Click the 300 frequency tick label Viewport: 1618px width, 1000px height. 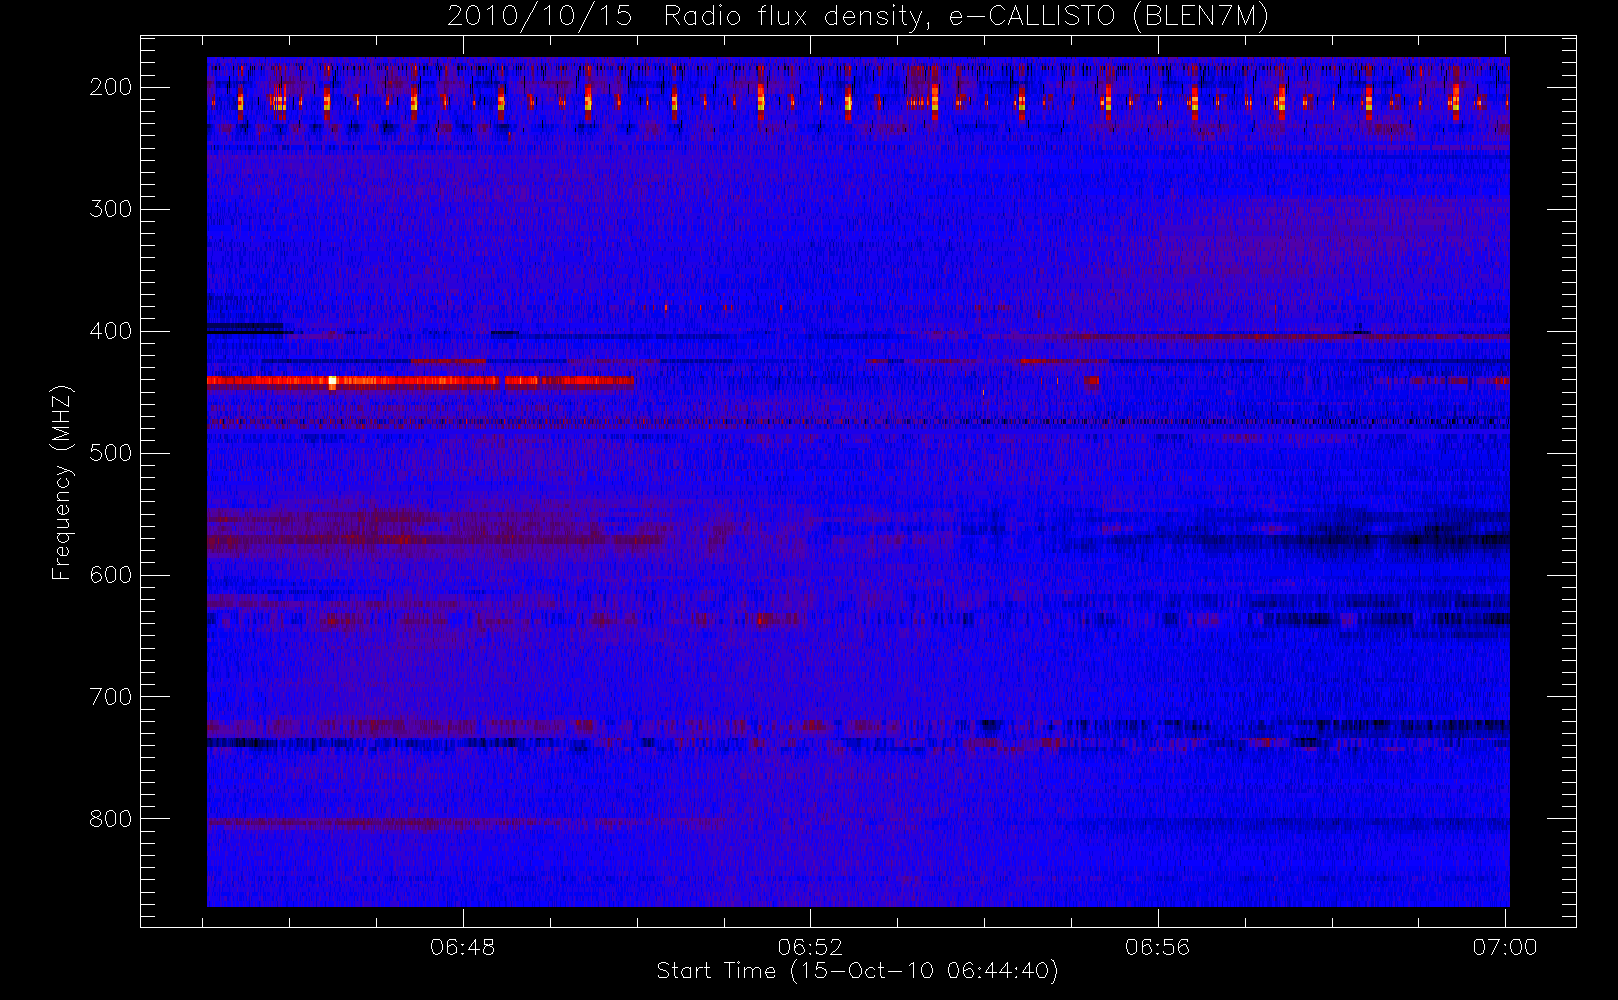pos(110,209)
